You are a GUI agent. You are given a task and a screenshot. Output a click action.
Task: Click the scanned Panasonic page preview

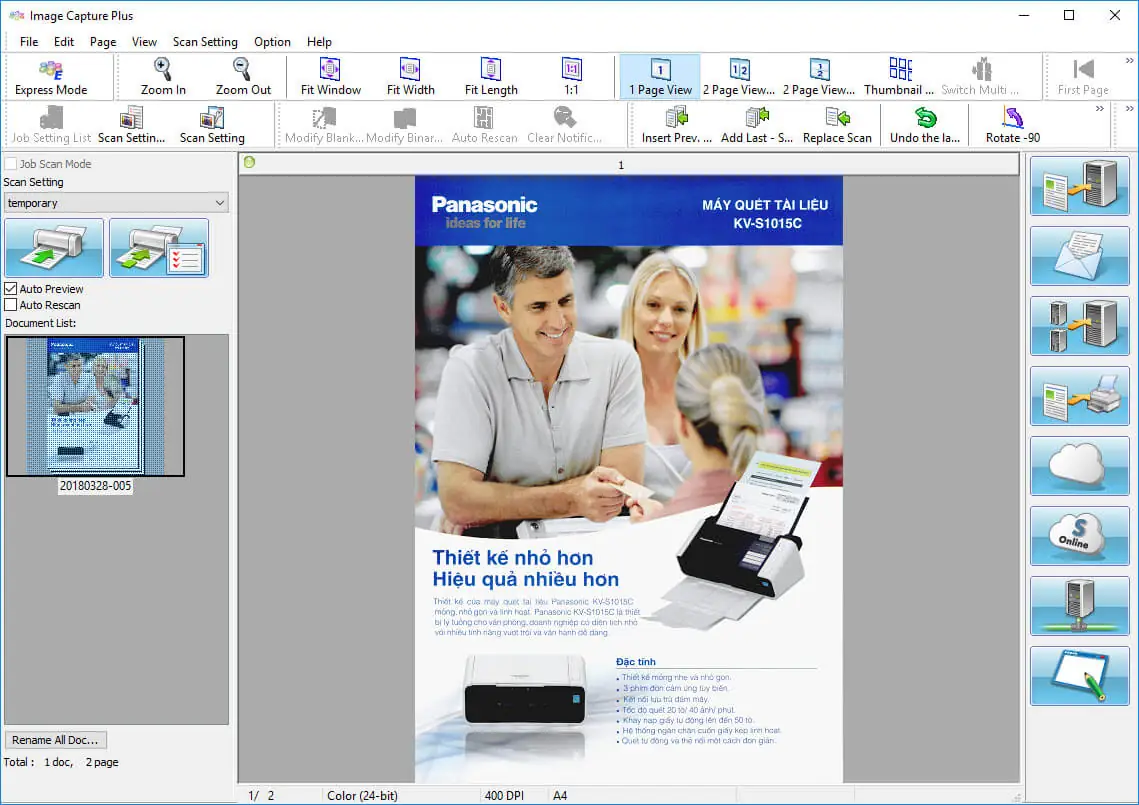(628, 479)
